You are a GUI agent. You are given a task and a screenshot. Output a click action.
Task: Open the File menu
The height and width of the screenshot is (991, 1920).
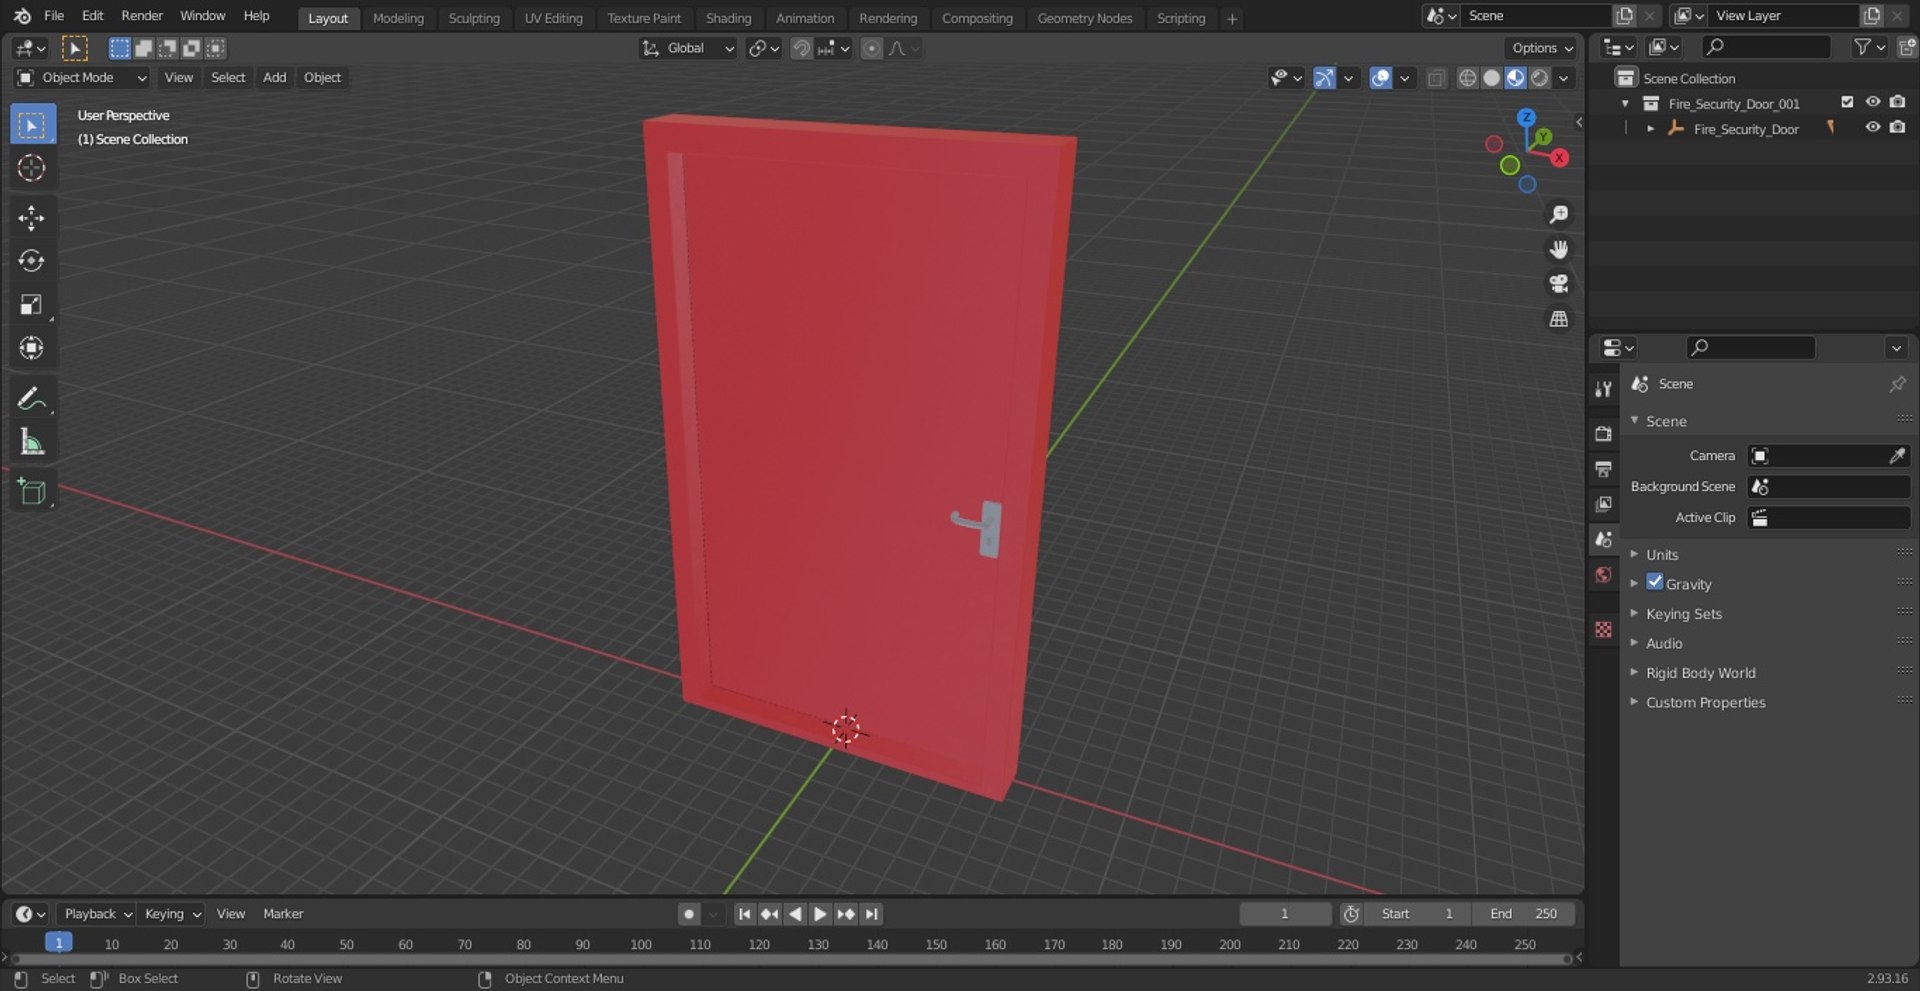[x=54, y=16]
